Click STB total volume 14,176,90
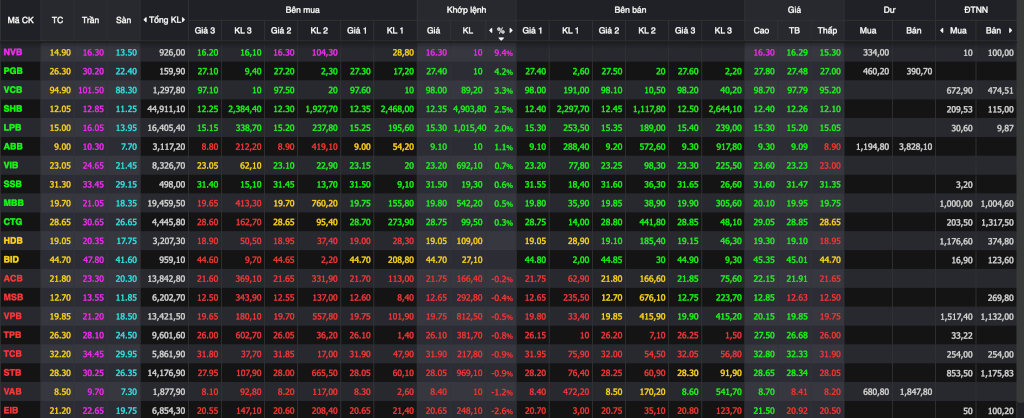 (167, 372)
